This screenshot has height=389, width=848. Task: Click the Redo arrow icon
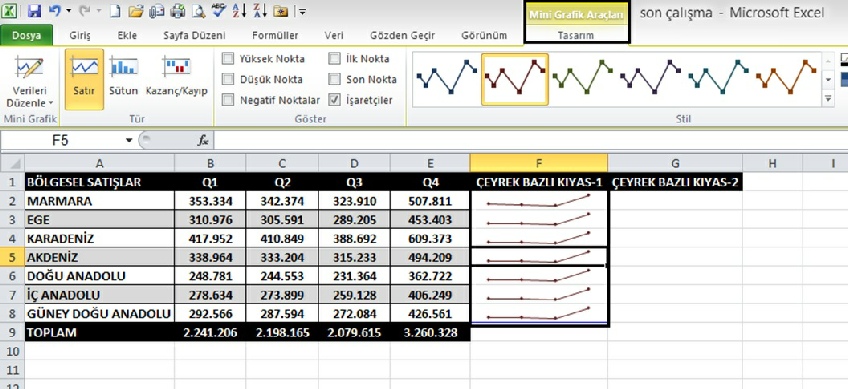point(84,10)
